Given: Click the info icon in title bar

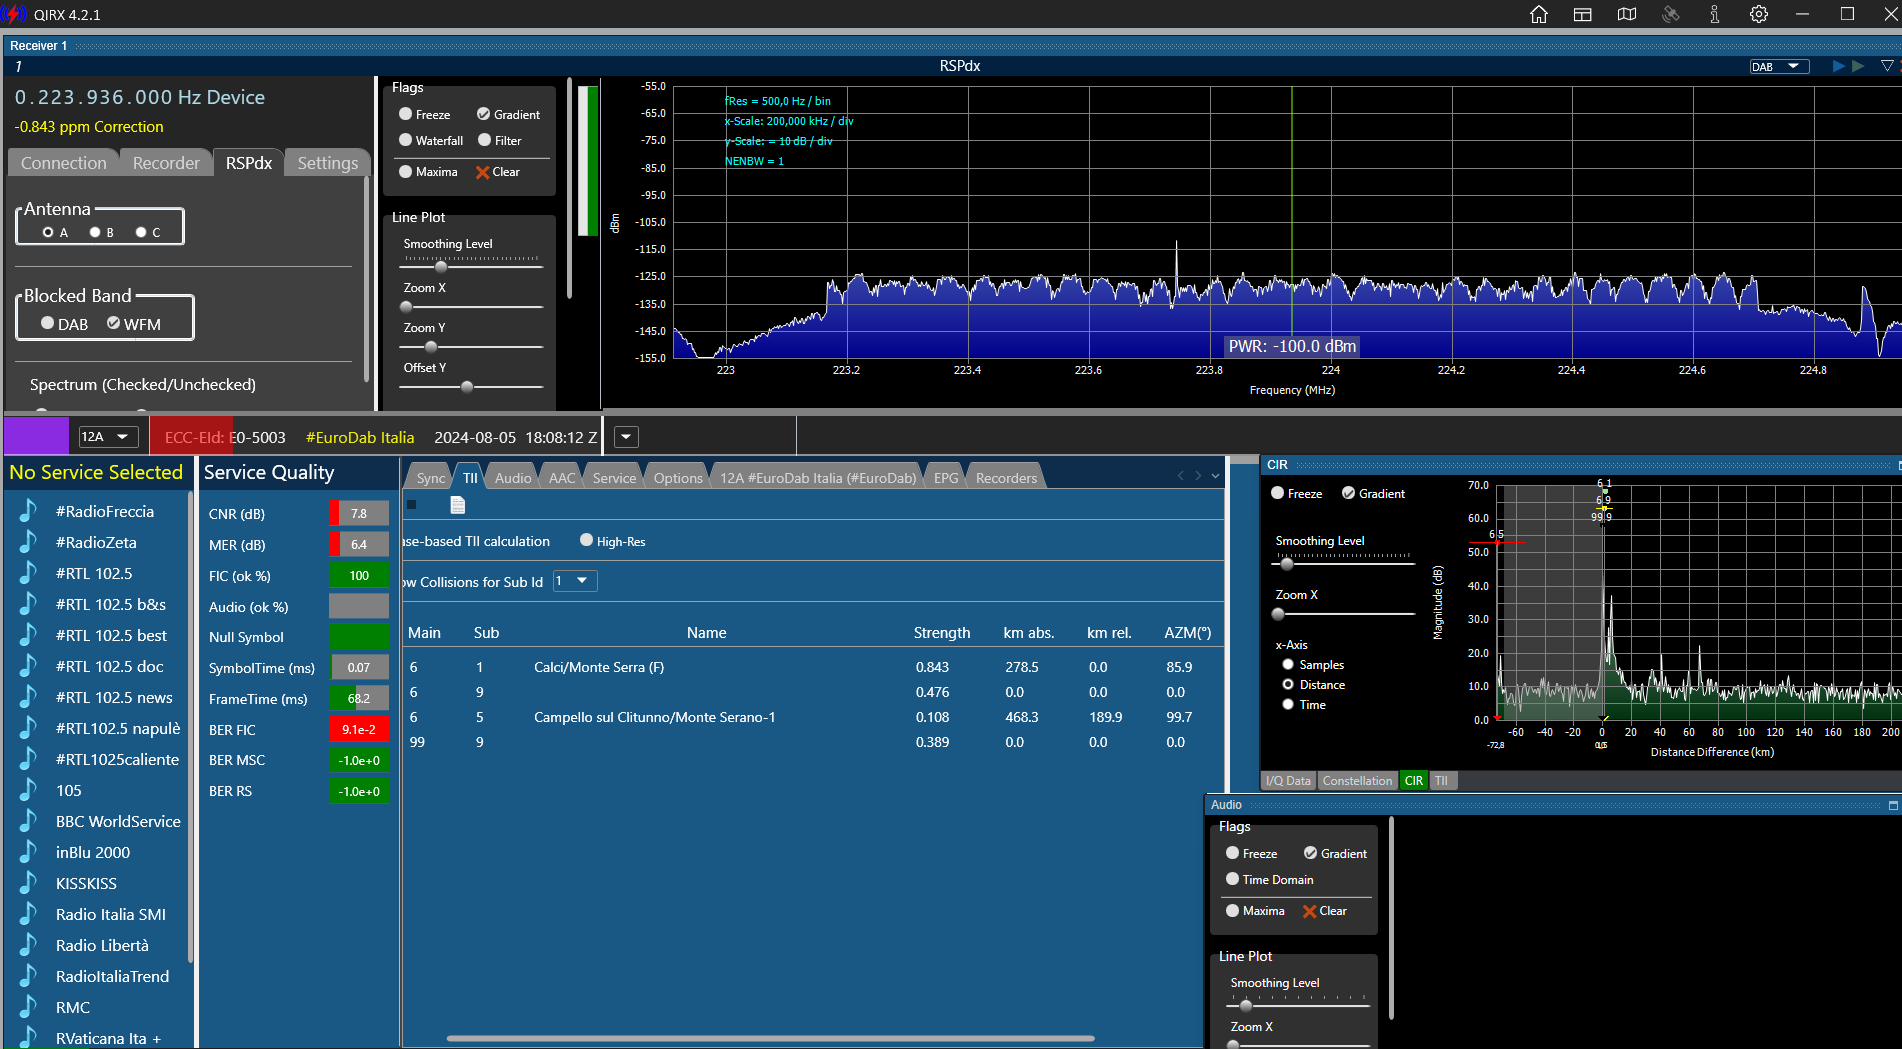Looking at the screenshot, I should tap(1715, 14).
